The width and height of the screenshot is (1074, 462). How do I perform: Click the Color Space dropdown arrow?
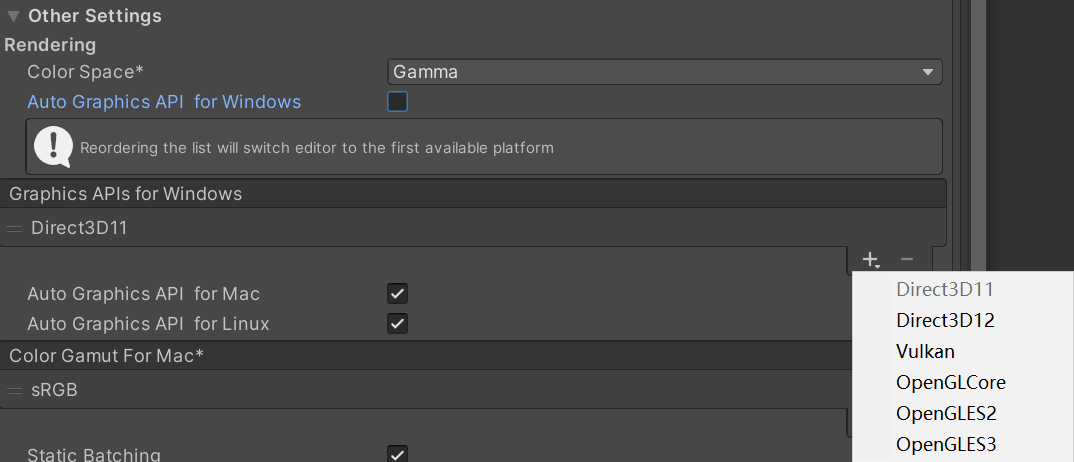(928, 72)
